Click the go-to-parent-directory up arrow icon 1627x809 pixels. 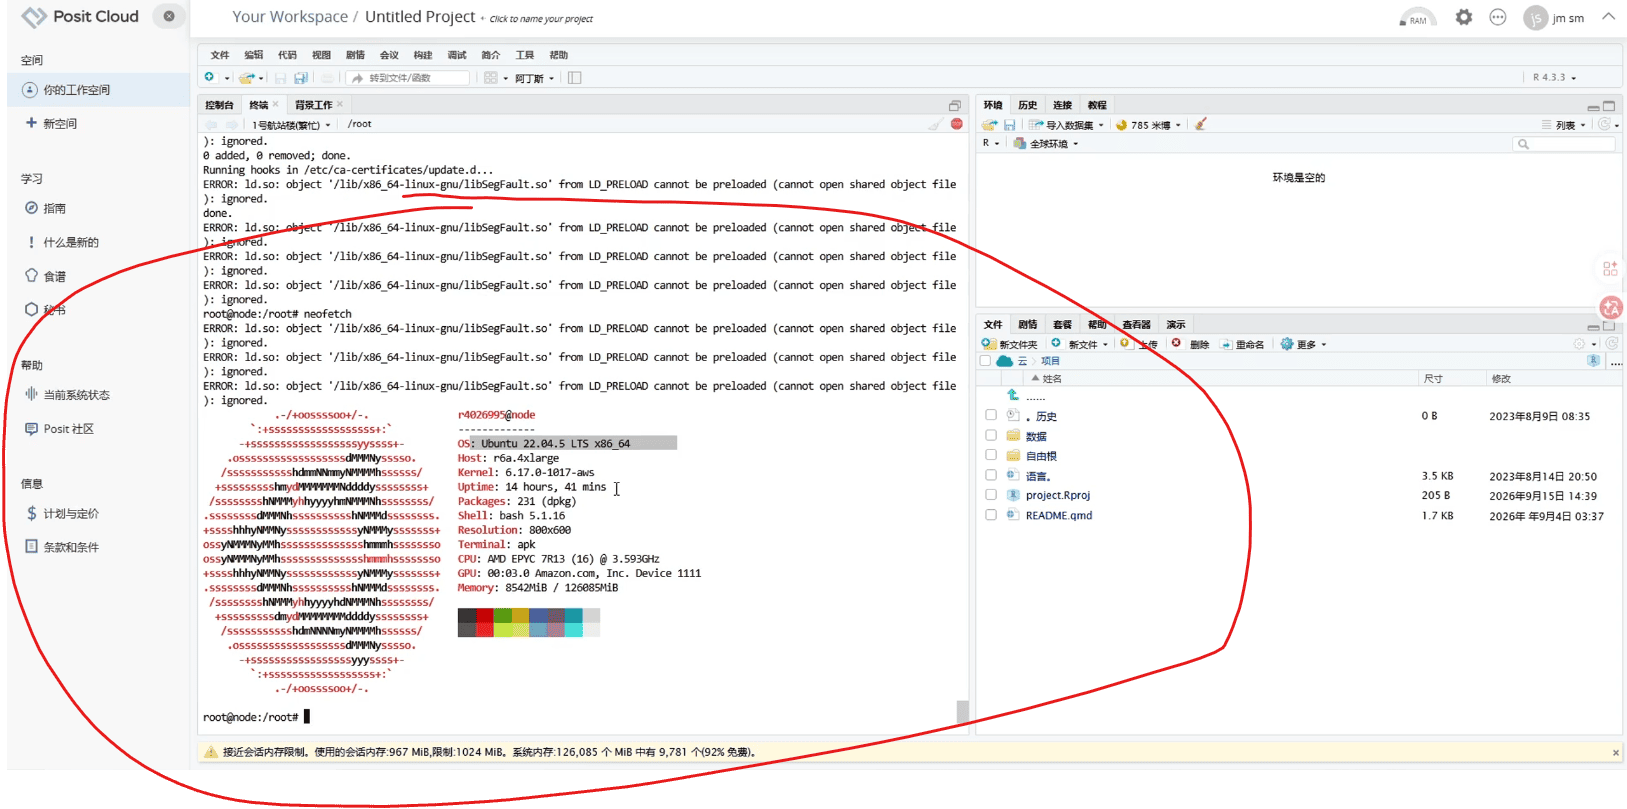1013,395
